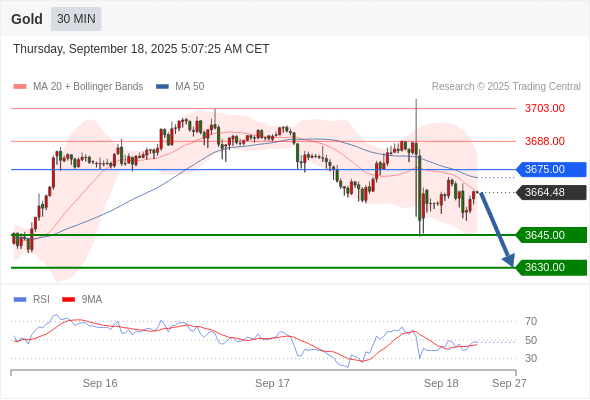Screen dimensions: 590x400
Task: Click the MA 20 Bollinger Bands legend swatch
Action: click(20, 87)
